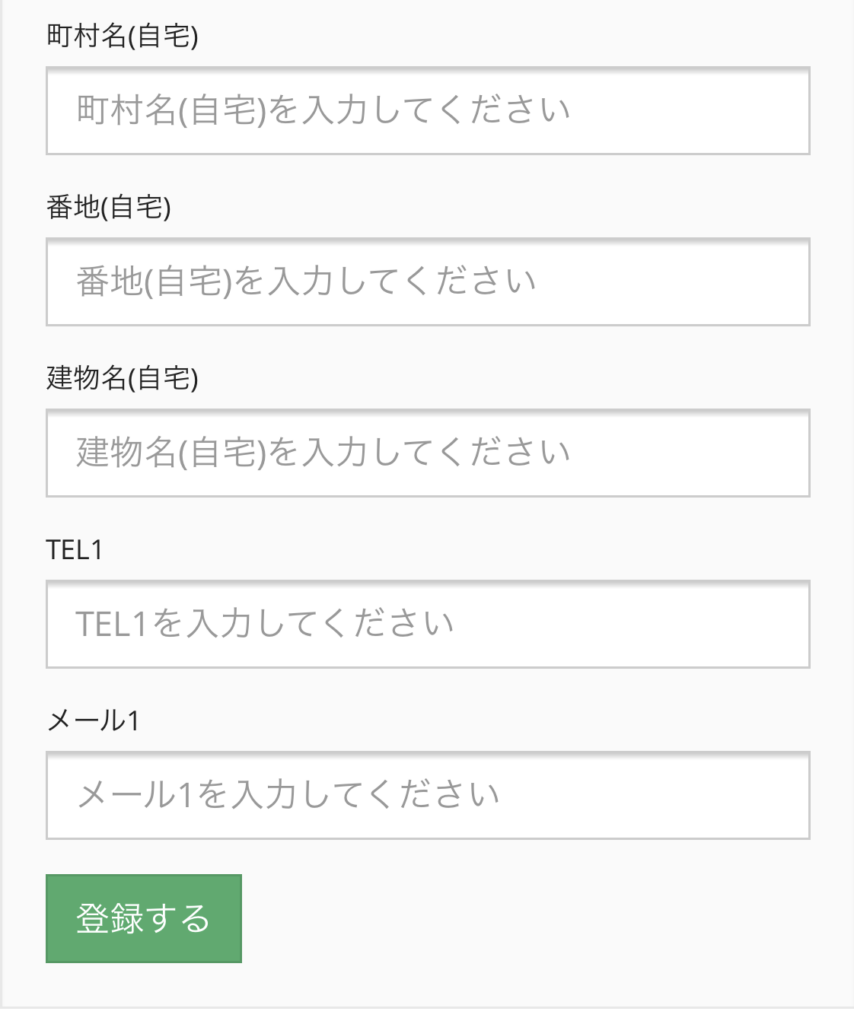Click placeholder 町村名(自宅)を入力してください
The height and width of the screenshot is (1024, 854).
tap(323, 110)
